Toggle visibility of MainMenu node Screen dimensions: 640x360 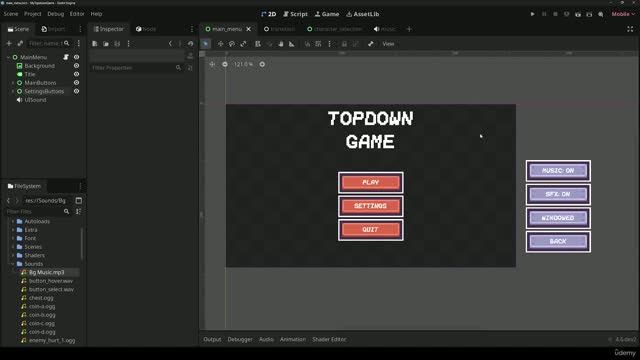tap(76, 57)
